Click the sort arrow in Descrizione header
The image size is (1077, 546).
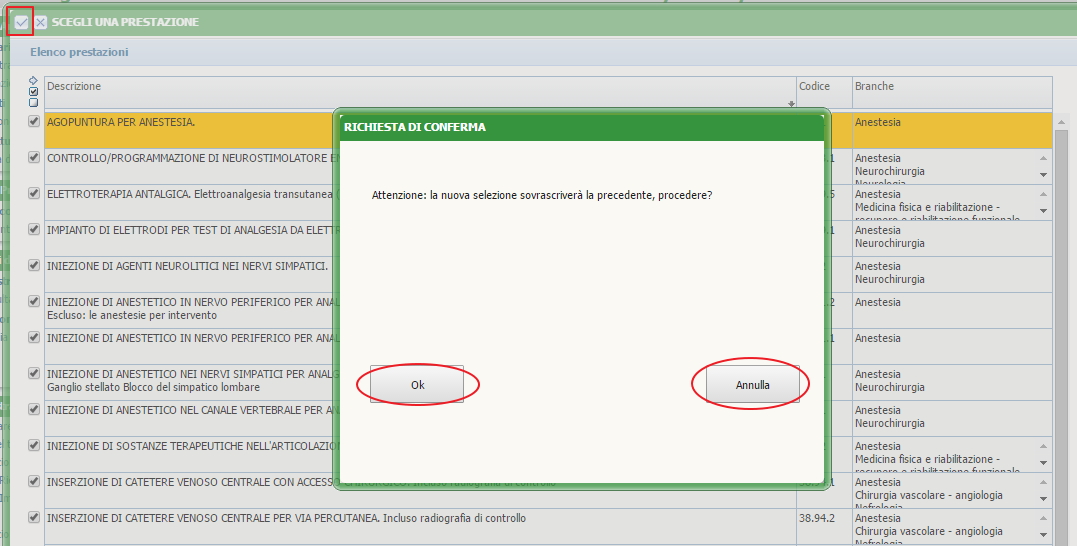click(x=791, y=104)
